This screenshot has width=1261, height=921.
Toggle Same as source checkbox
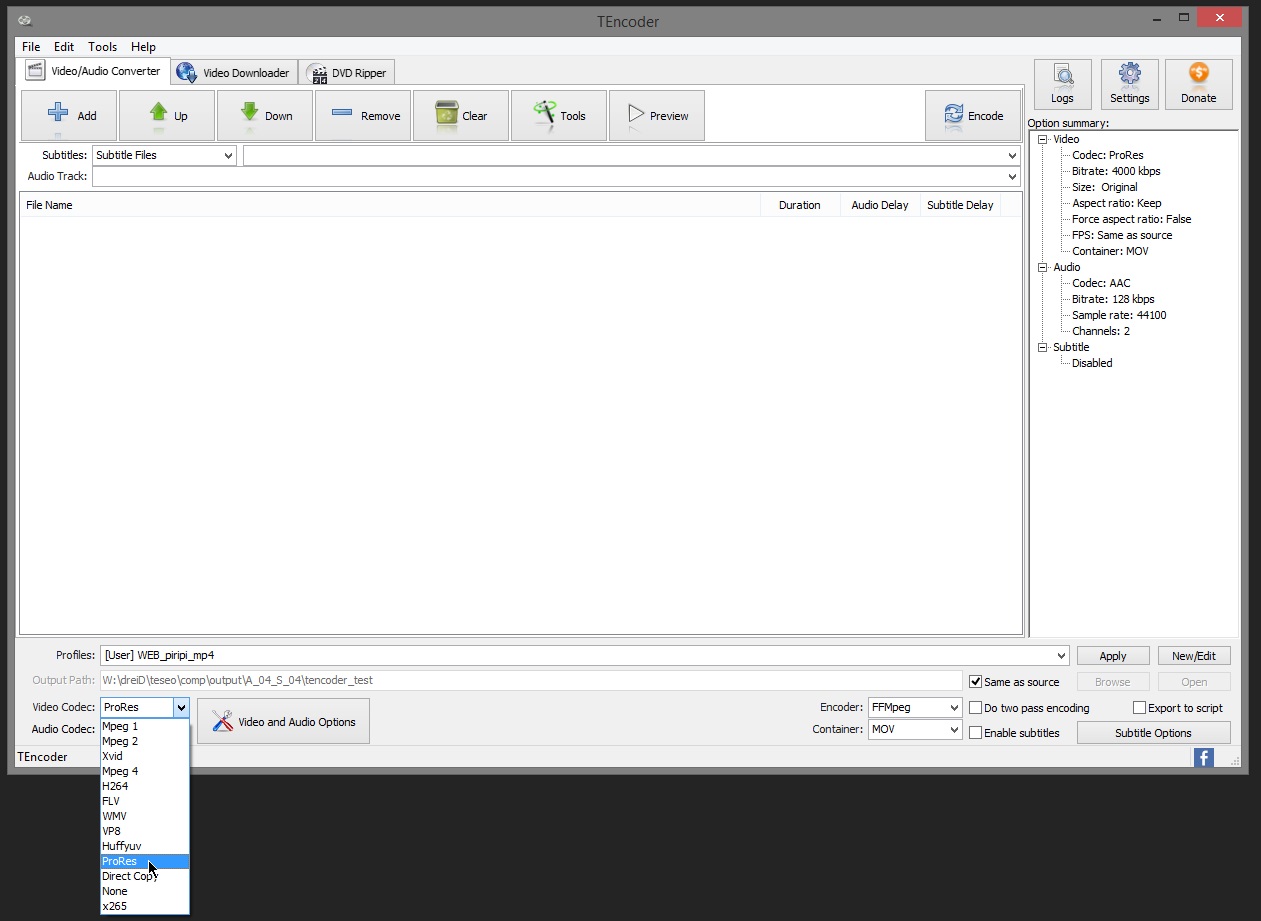point(976,682)
